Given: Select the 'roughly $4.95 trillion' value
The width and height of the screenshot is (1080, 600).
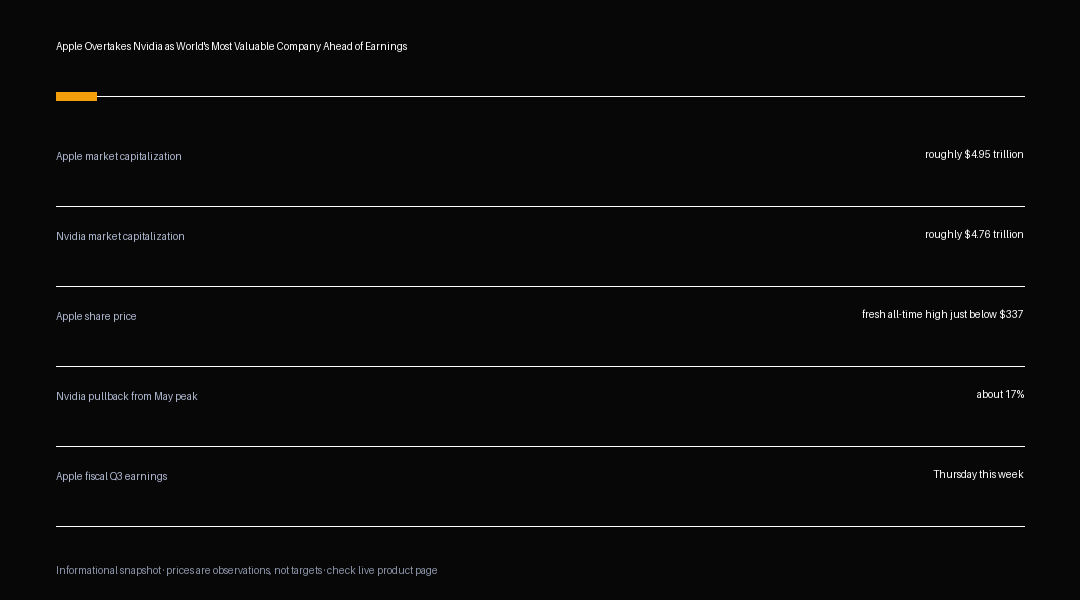Looking at the screenshot, I should pos(974,154).
